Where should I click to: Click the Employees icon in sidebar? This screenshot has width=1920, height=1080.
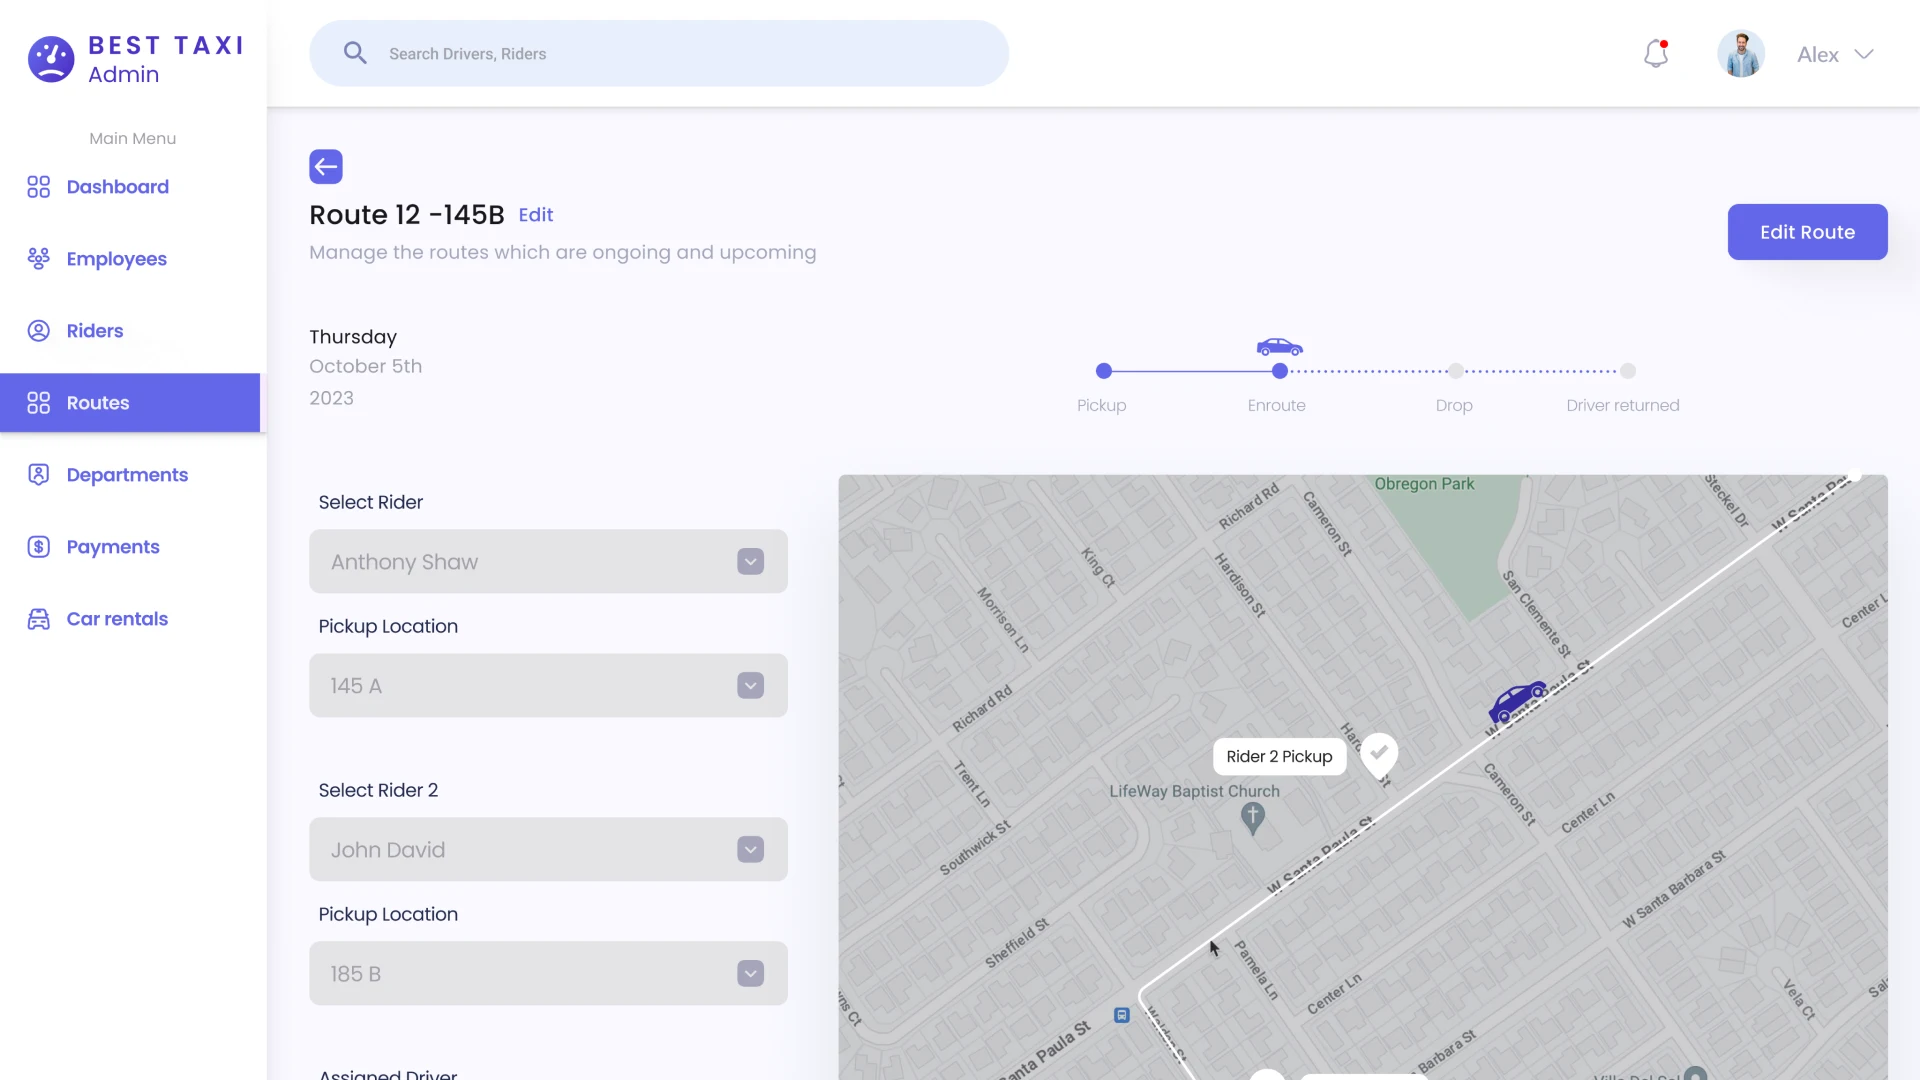37,258
